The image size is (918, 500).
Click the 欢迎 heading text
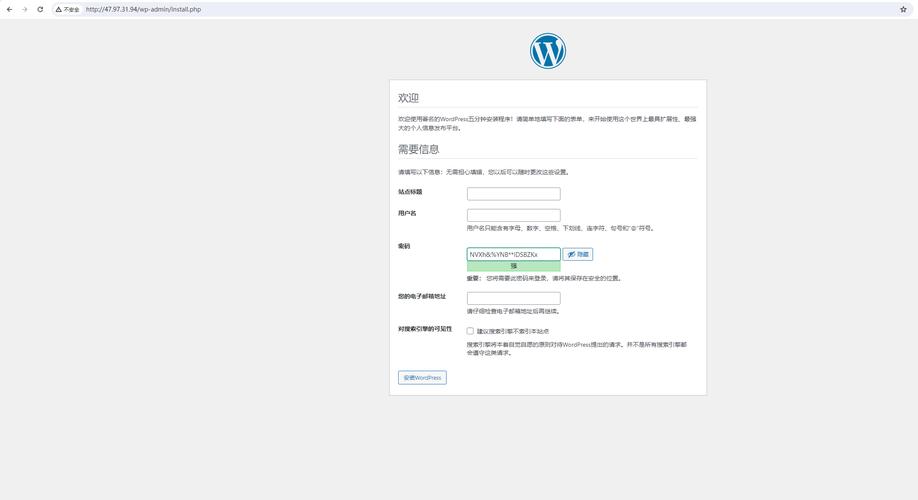[x=408, y=98]
